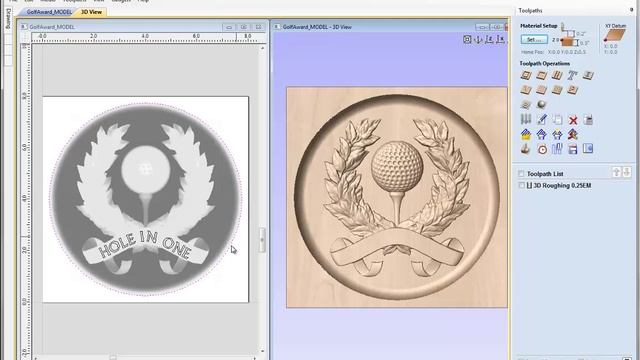Toggle the 3D Roughing 0.25EM checkbox
Screen dimensions: 640x360
pyautogui.click(x=521, y=185)
